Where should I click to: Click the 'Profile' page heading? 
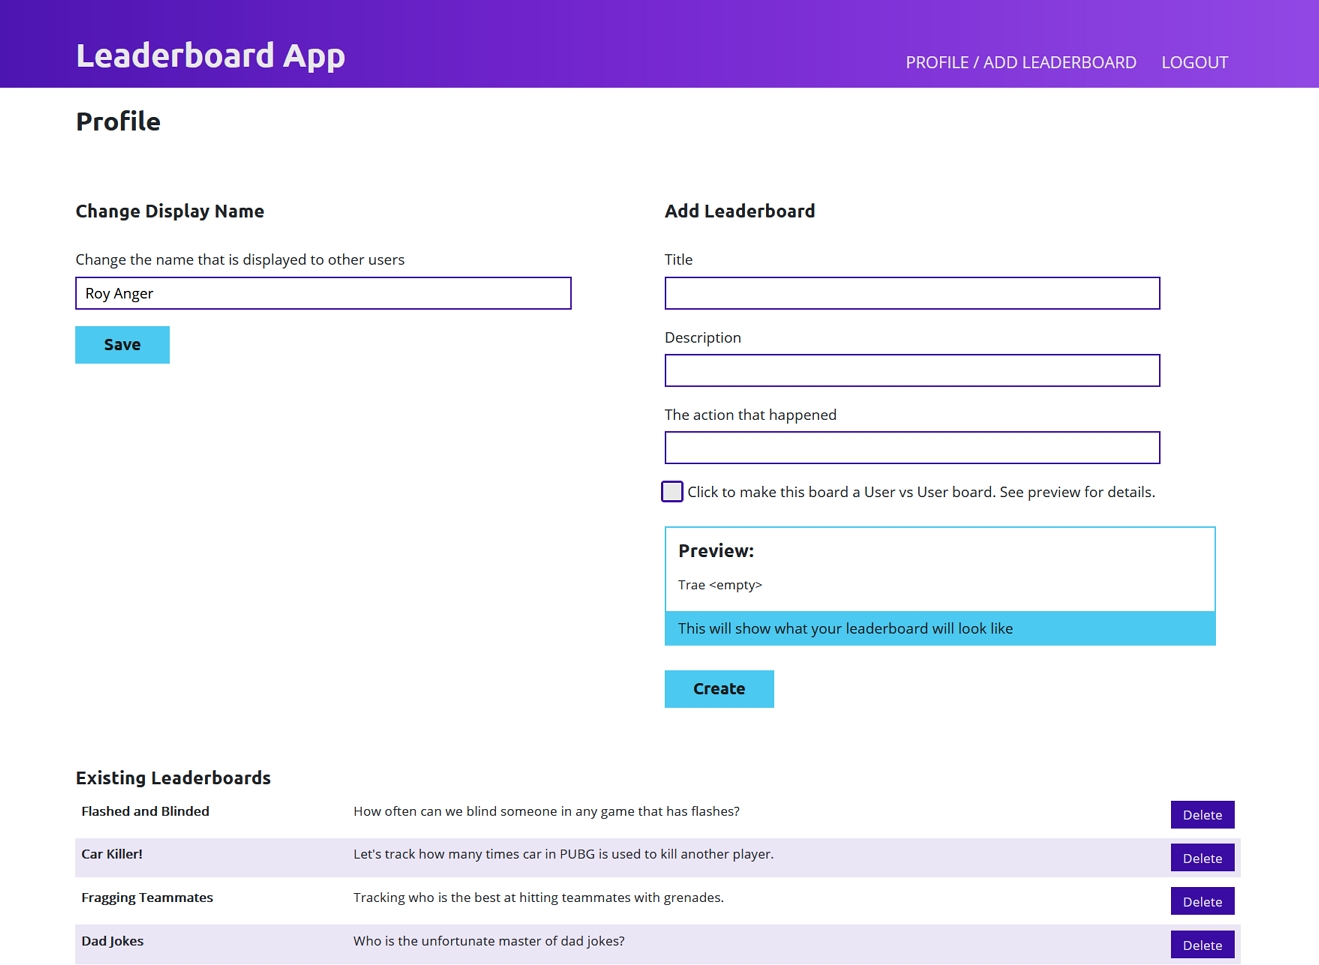coord(118,122)
